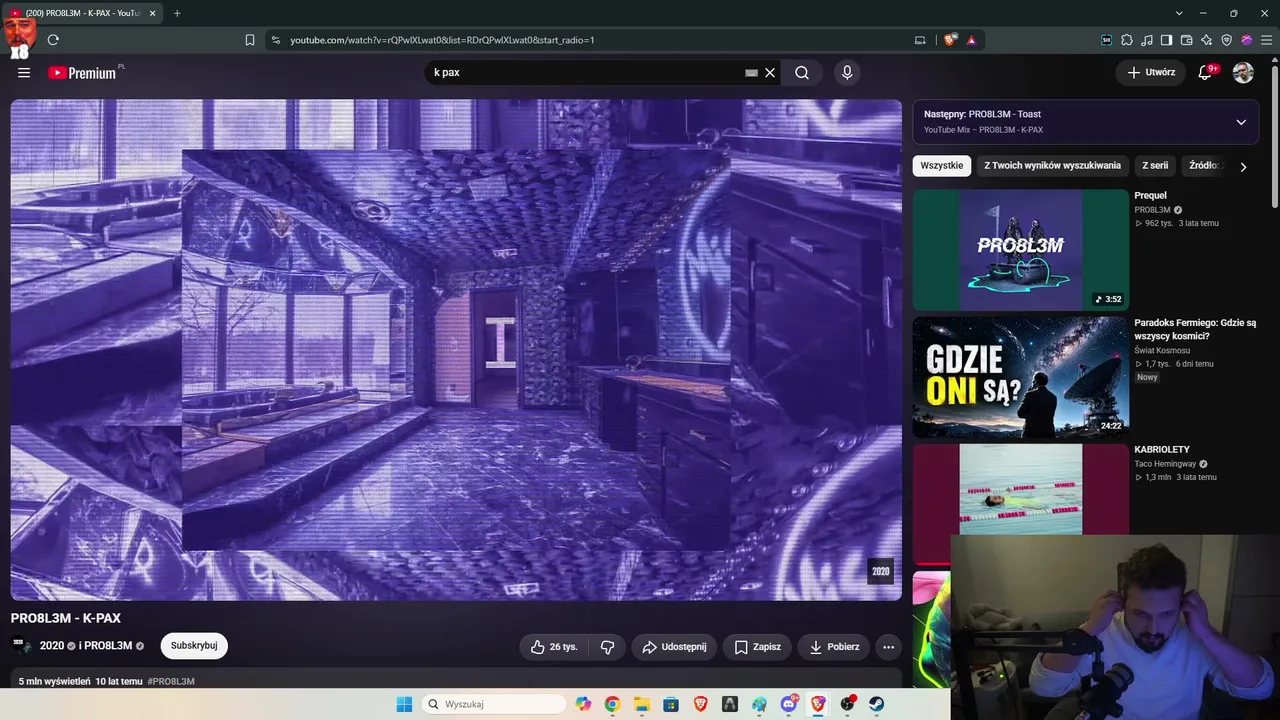This screenshot has height=720, width=1280.
Task: Open the media control music note
Action: pyautogui.click(x=1147, y=40)
